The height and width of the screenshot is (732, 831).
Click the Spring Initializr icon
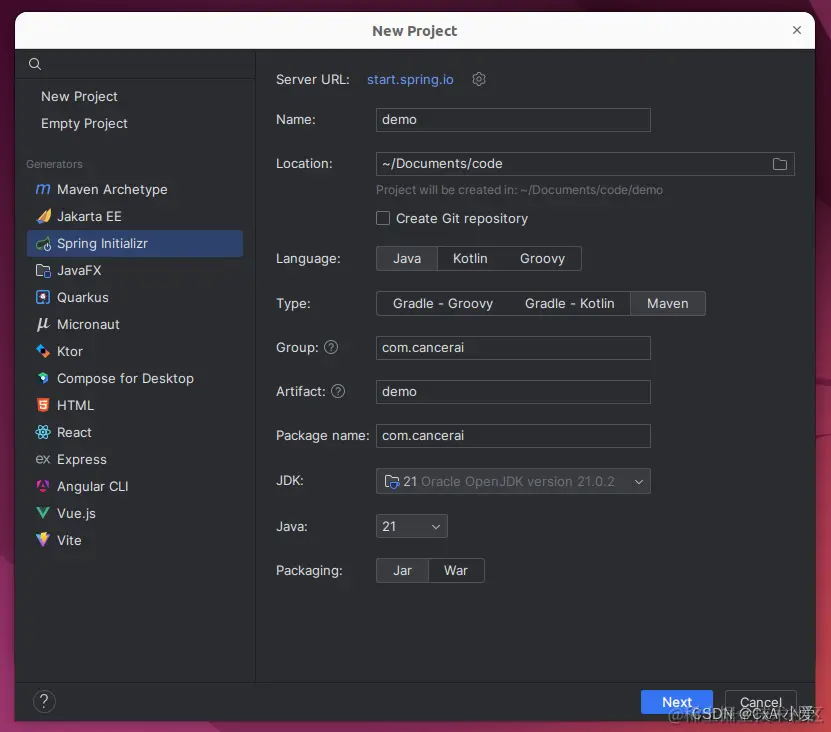43,244
